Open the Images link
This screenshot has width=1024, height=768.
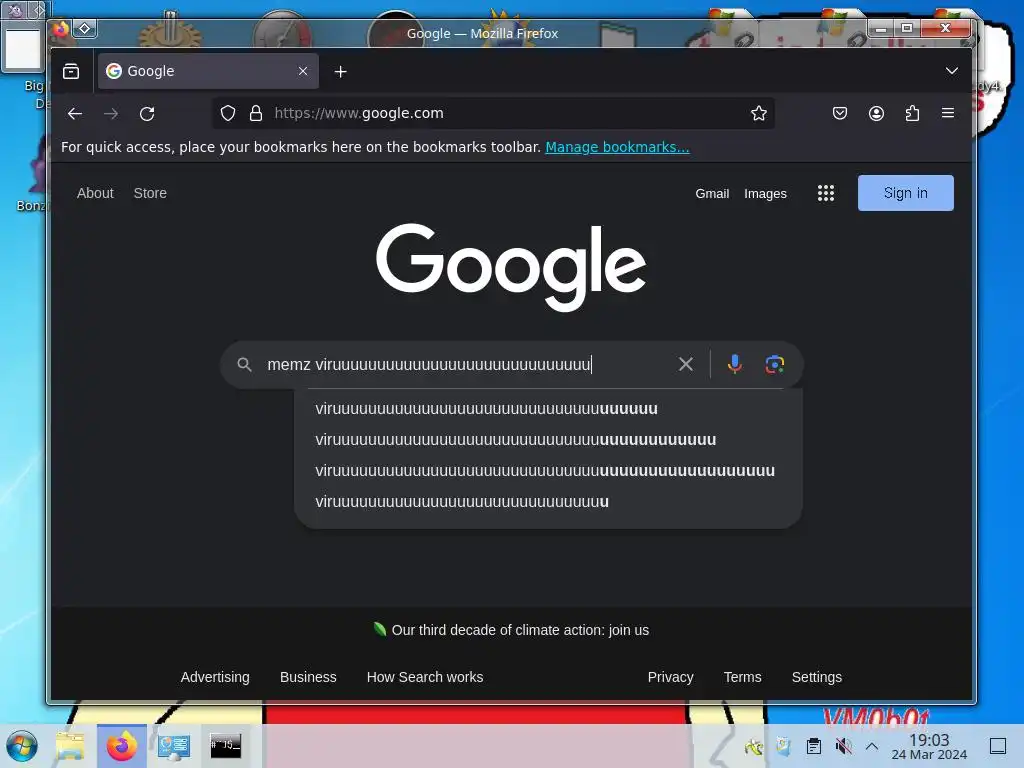point(765,193)
